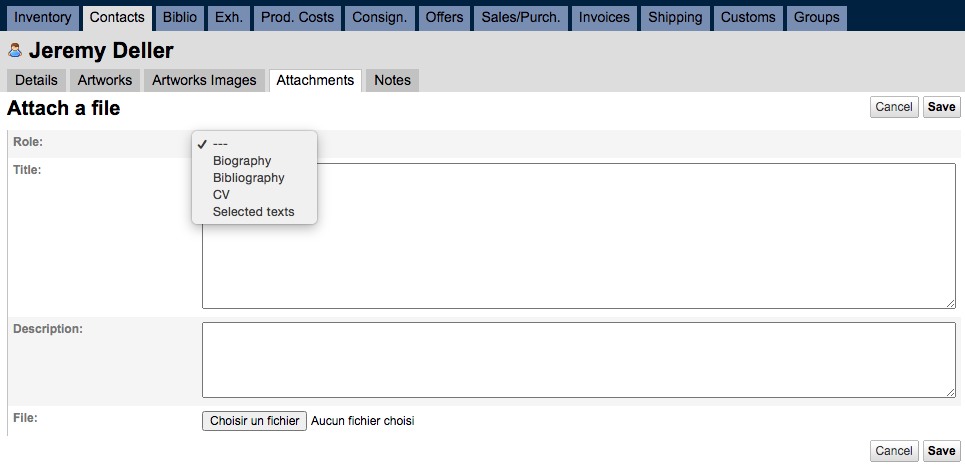Image resolution: width=965 pixels, height=472 pixels.
Task: Click 'Choisir un fichier' file button
Action: coord(255,421)
